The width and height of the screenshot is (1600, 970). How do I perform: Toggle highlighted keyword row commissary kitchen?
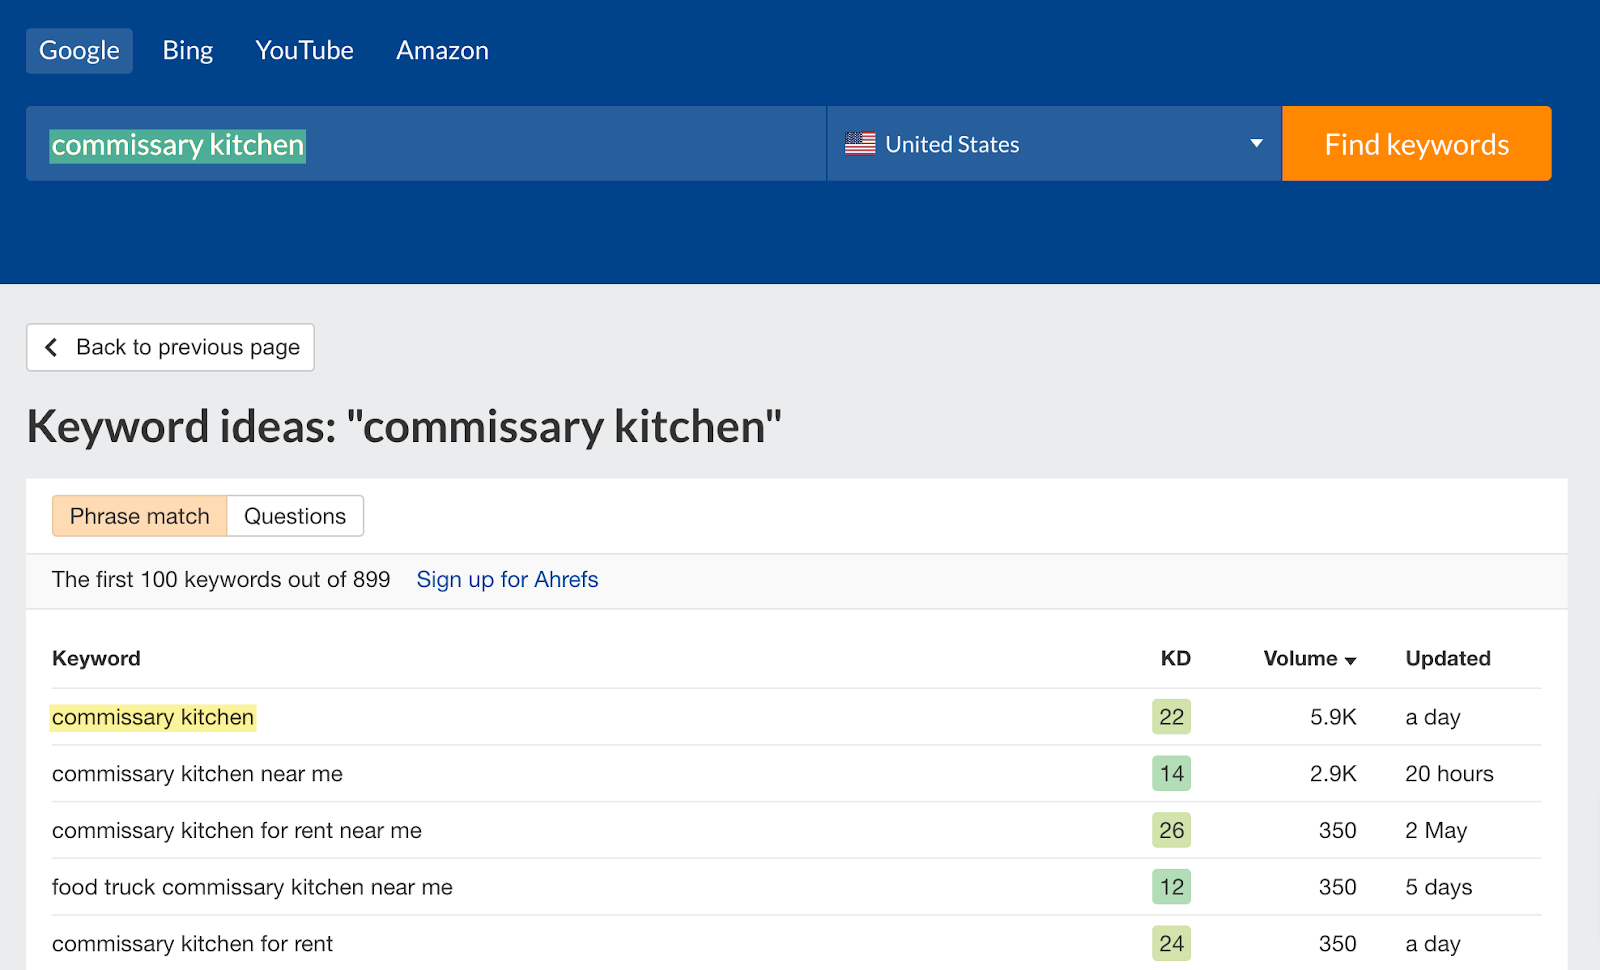[x=153, y=717]
